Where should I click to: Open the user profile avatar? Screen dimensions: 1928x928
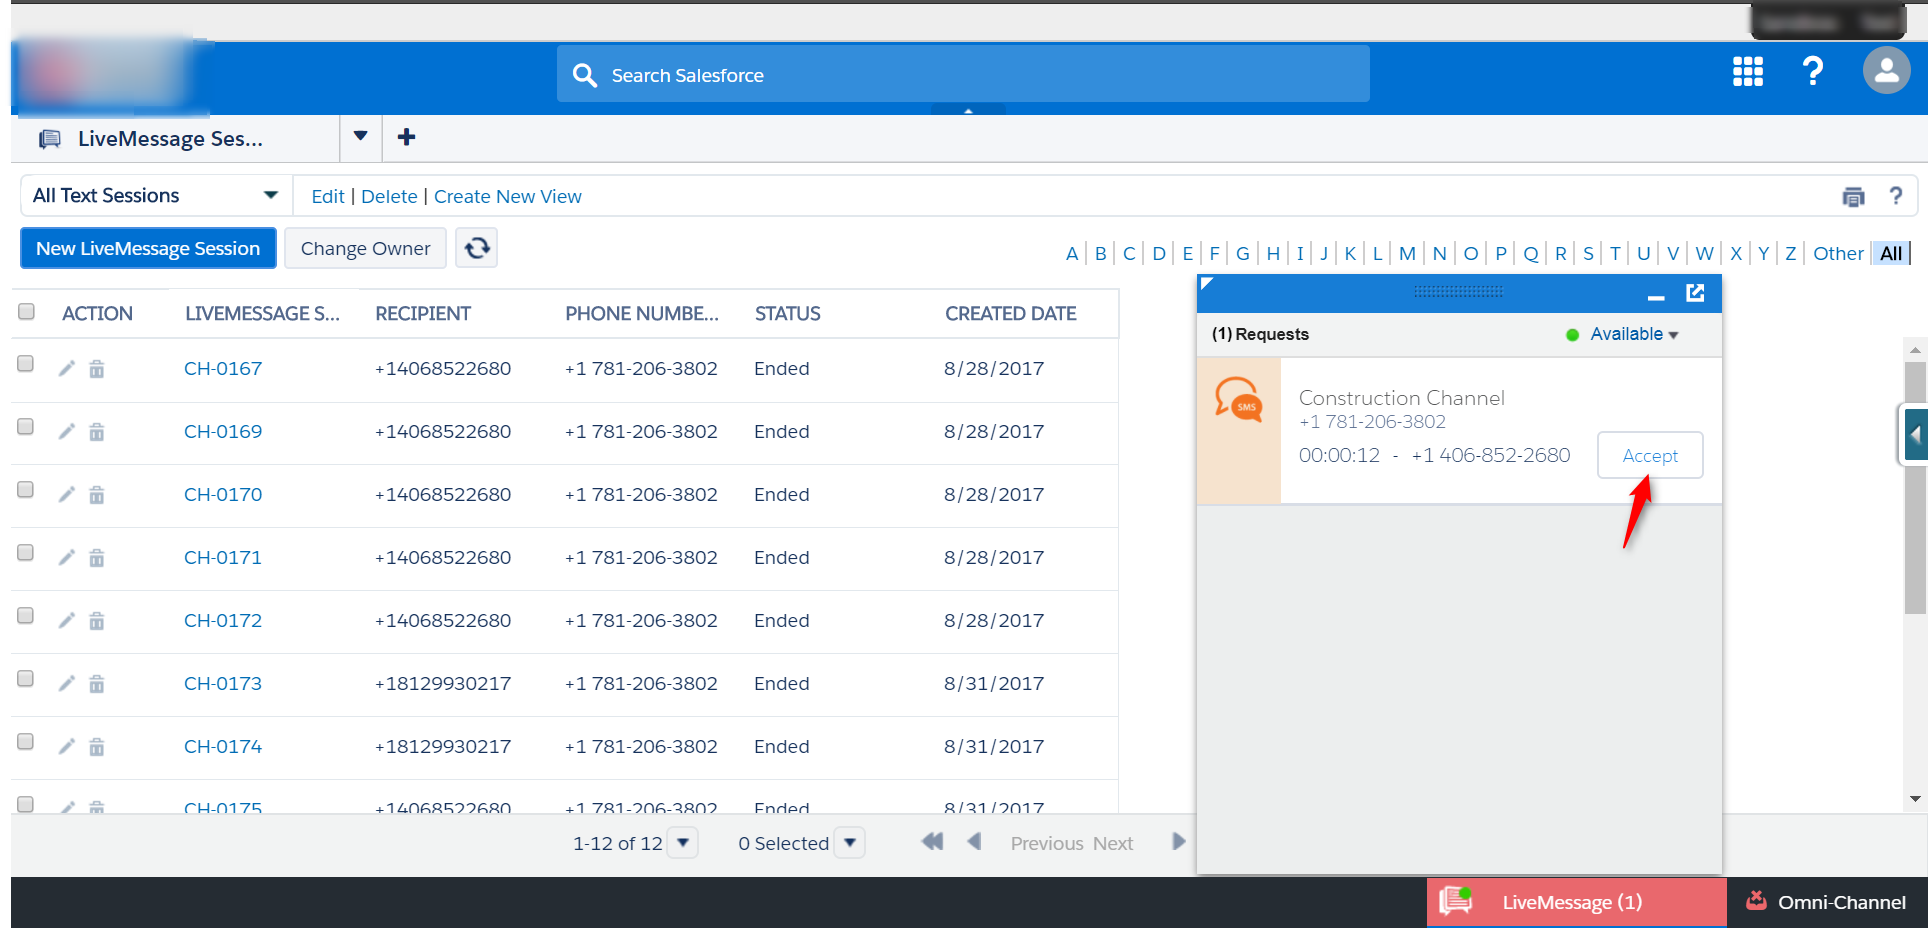point(1887,71)
